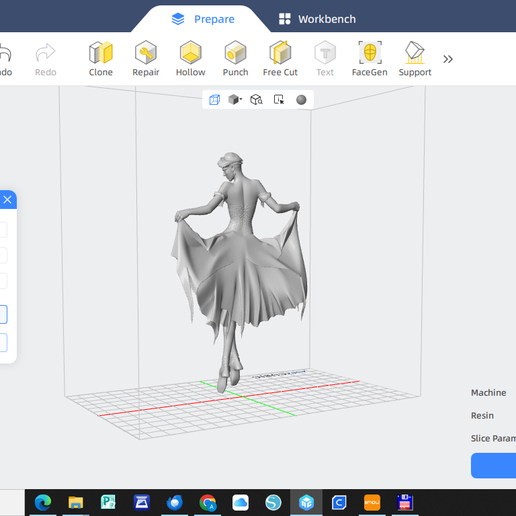Open the blue C app taskbar icon
The width and height of the screenshot is (516, 516).
[339, 502]
